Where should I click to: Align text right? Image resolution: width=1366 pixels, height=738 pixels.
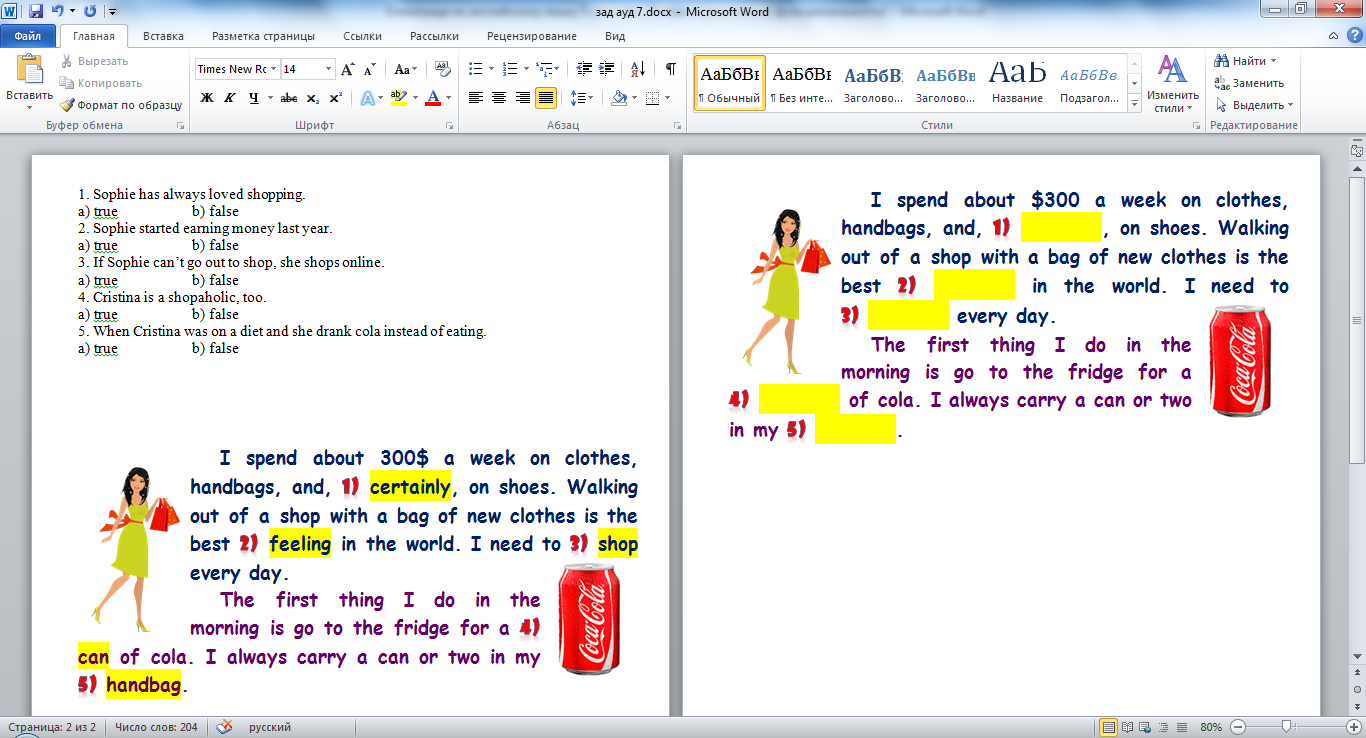[523, 98]
